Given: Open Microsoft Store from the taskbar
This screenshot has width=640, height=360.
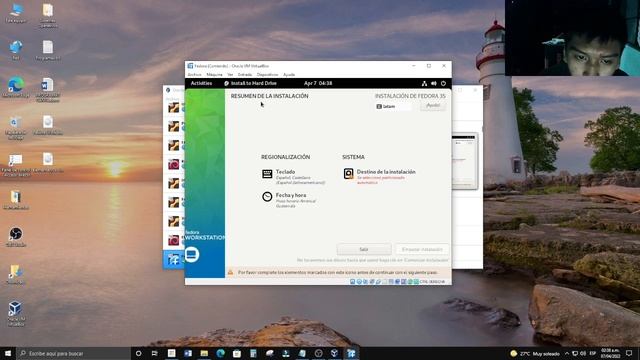Looking at the screenshot, I should (237, 353).
